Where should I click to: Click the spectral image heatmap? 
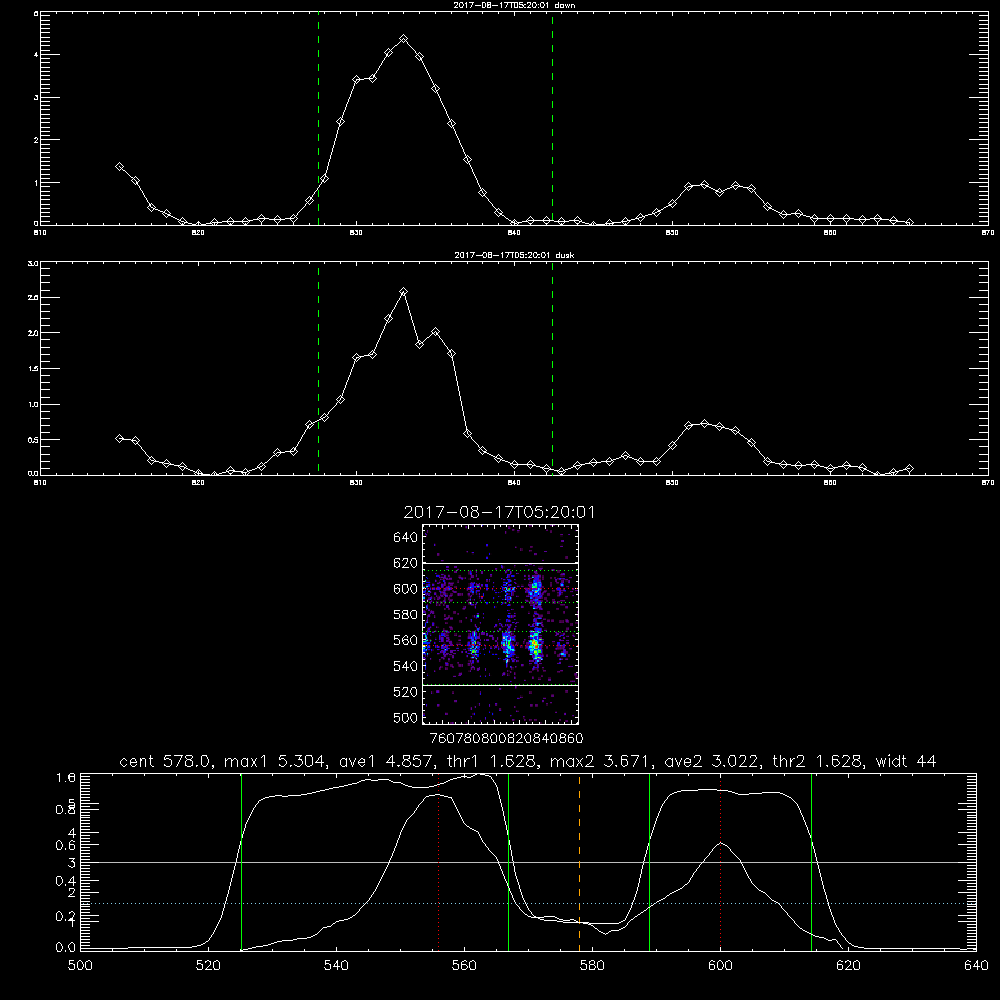[500, 624]
